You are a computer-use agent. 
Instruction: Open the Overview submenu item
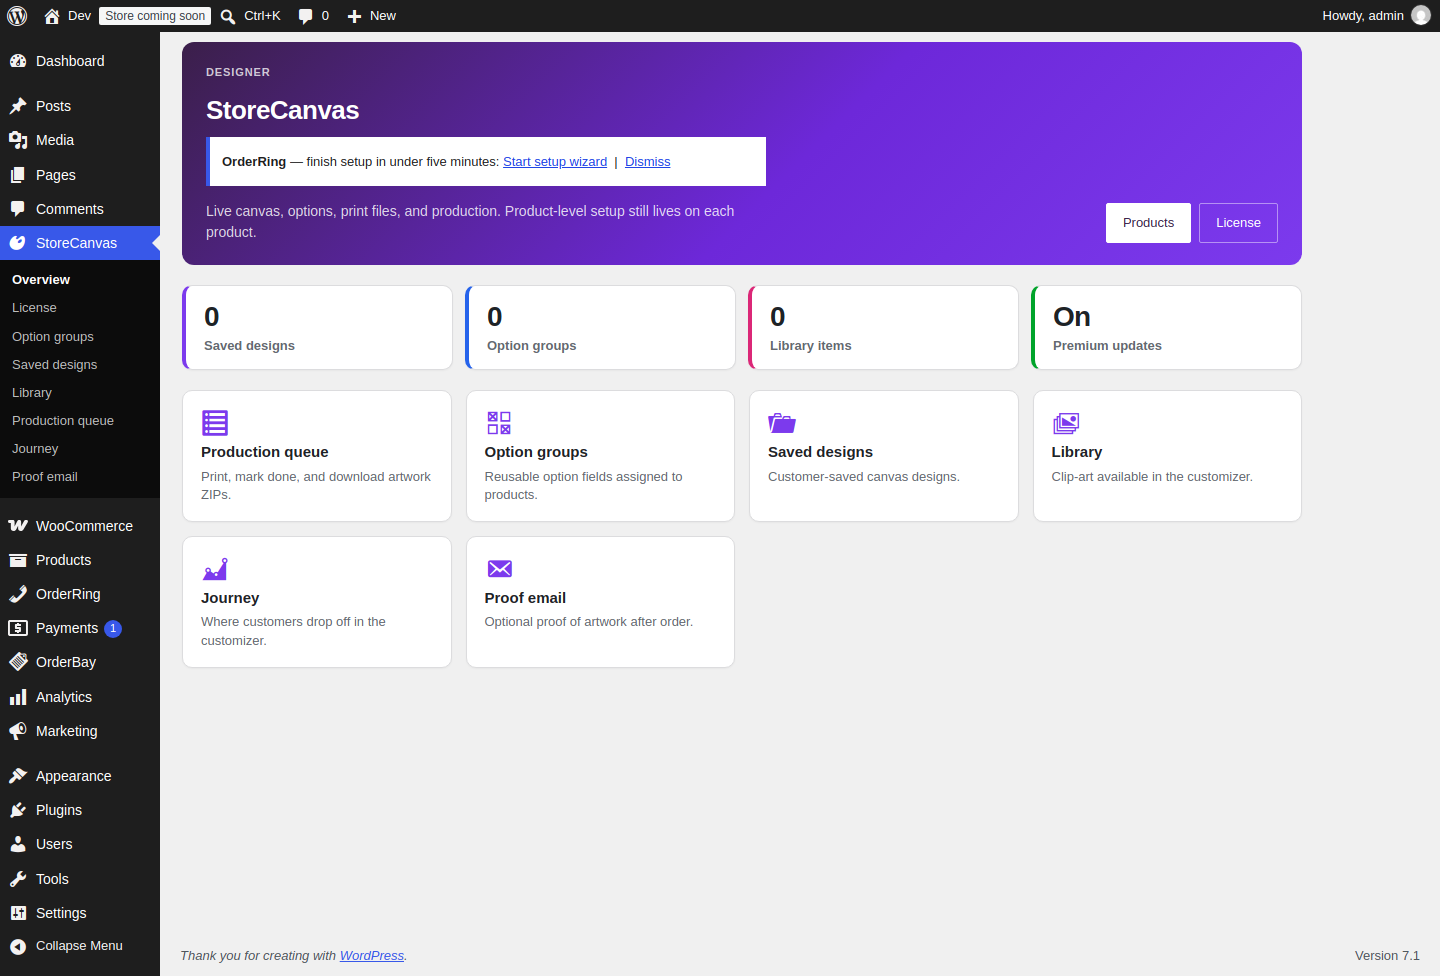[41, 280]
